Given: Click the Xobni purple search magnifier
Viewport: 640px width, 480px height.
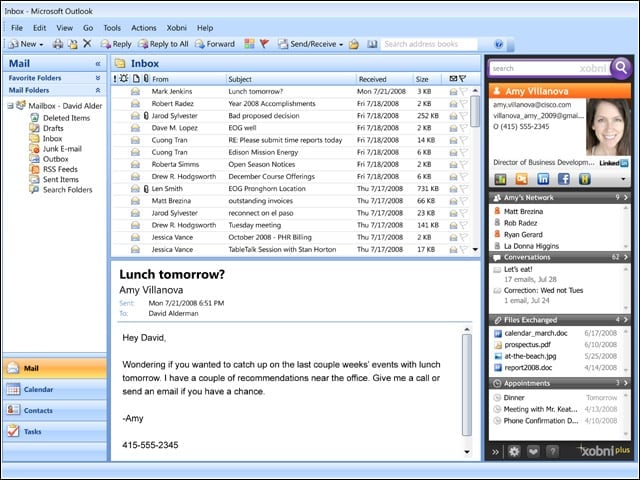Looking at the screenshot, I should [621, 67].
